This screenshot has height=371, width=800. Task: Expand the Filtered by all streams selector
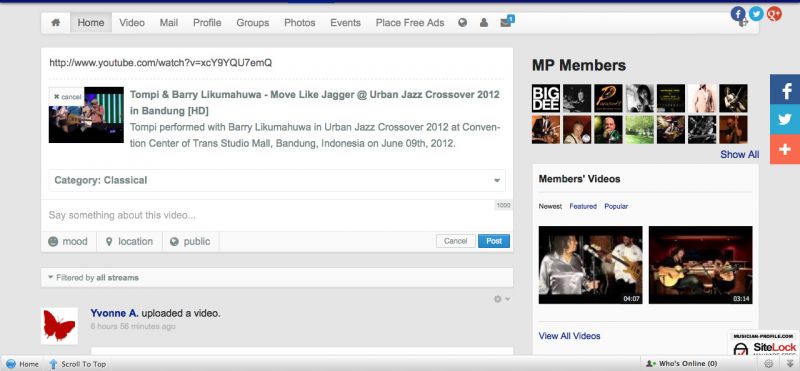tap(277, 278)
